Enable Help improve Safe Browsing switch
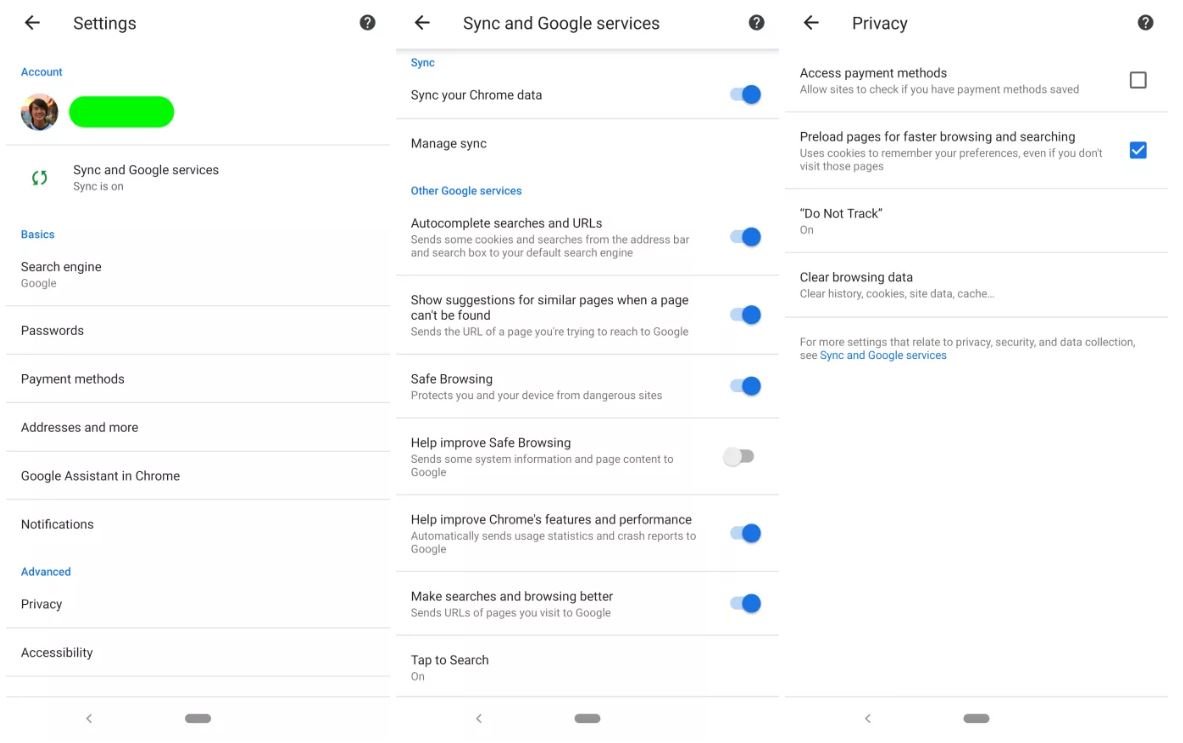The image size is (1183, 743). pos(739,457)
